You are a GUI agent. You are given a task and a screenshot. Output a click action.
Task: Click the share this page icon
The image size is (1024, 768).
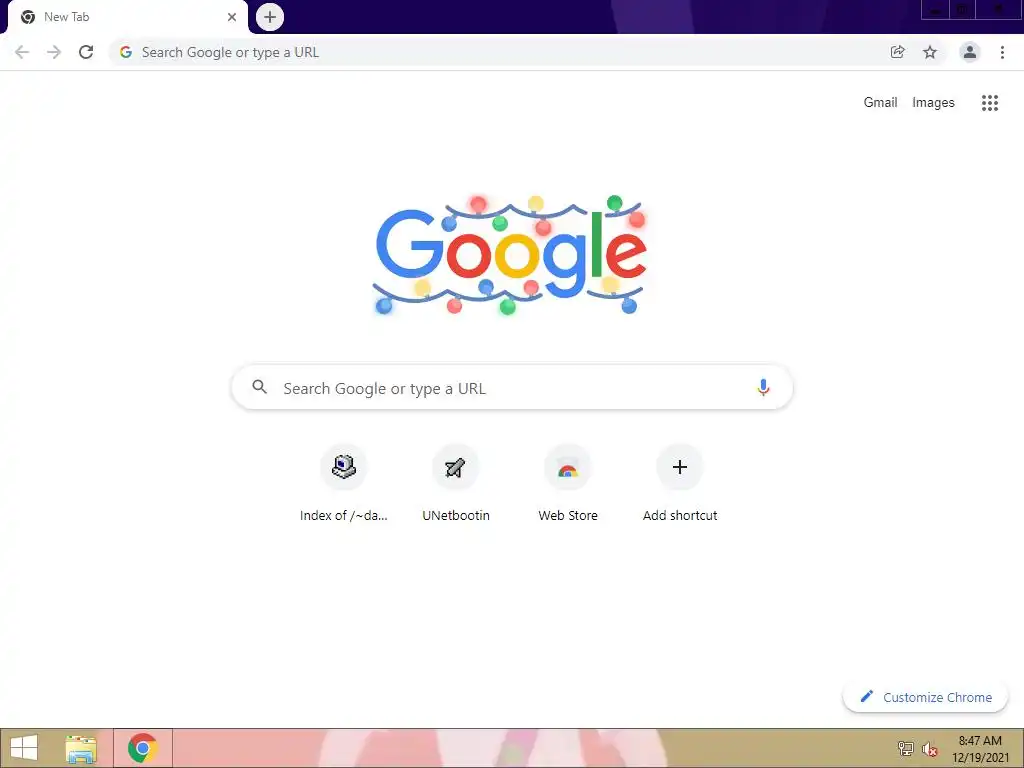(x=897, y=52)
